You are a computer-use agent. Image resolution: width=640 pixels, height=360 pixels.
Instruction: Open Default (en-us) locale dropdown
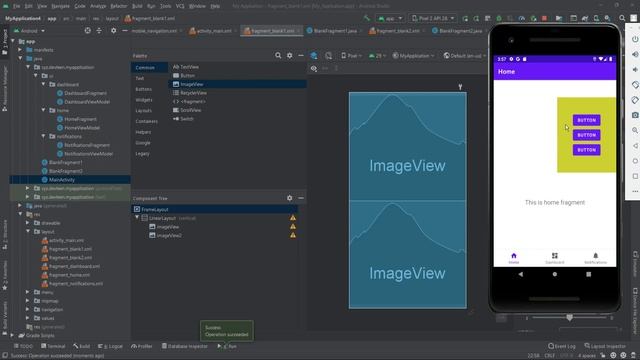pyautogui.click(x=464, y=56)
